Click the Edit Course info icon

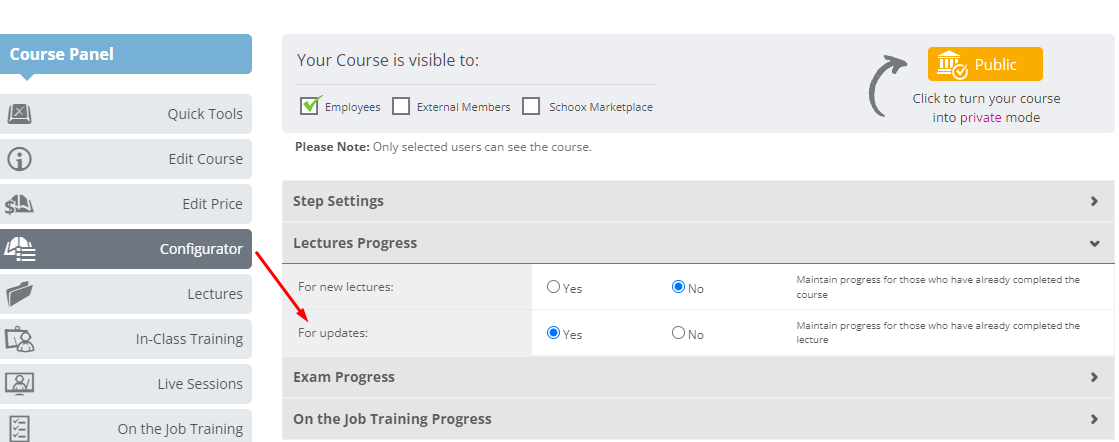pos(19,159)
